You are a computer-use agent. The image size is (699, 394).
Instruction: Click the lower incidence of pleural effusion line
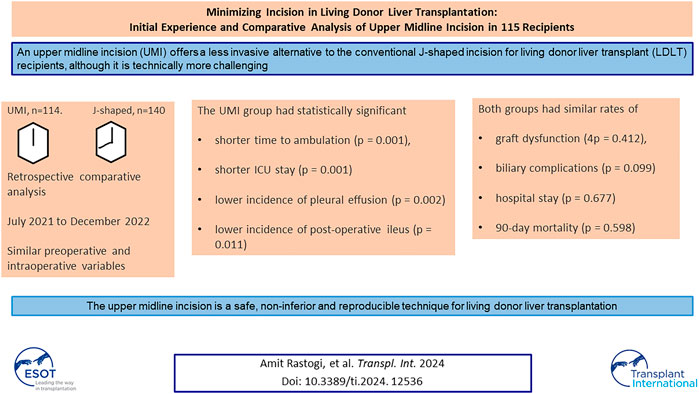pos(330,200)
